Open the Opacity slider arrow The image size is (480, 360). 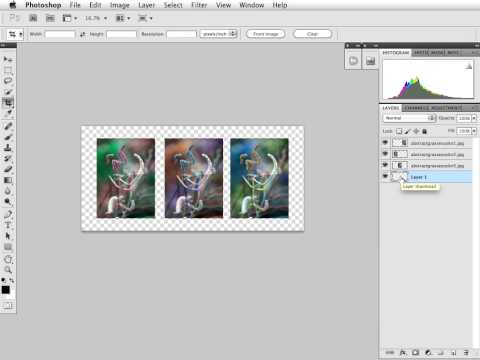[x=474, y=118]
